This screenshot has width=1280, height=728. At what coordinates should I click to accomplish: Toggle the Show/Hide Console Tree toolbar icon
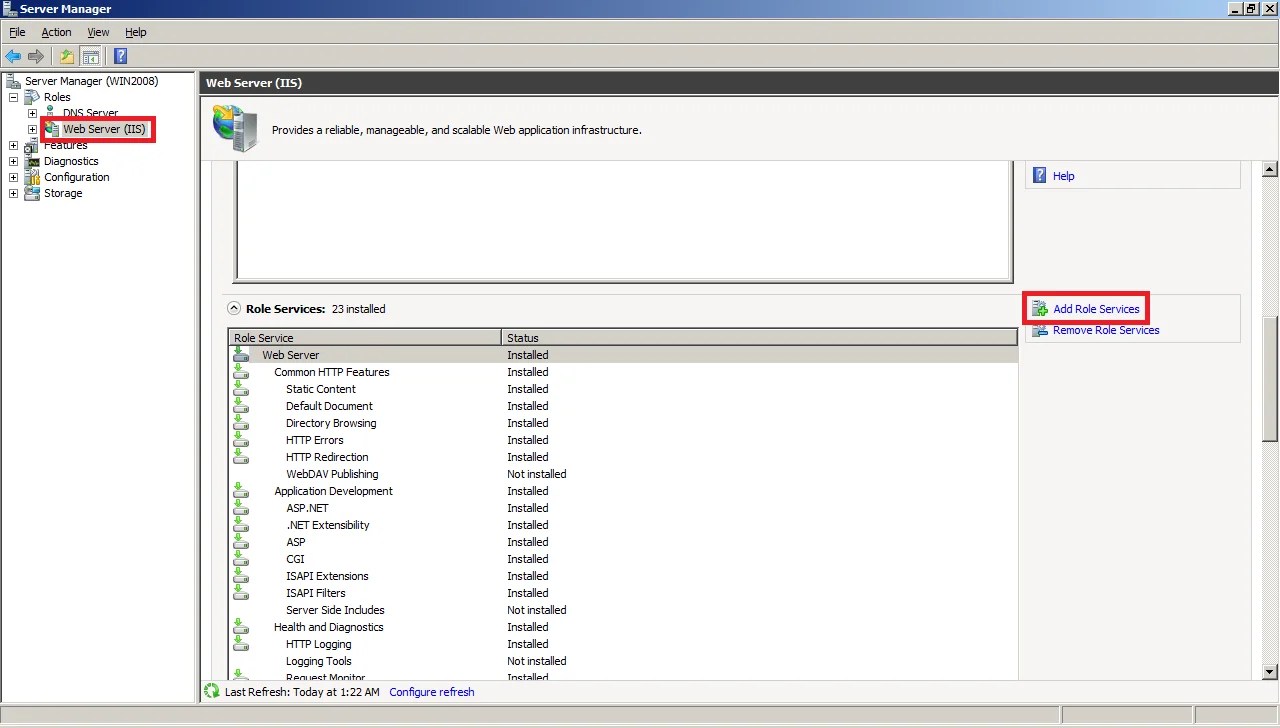(x=91, y=56)
